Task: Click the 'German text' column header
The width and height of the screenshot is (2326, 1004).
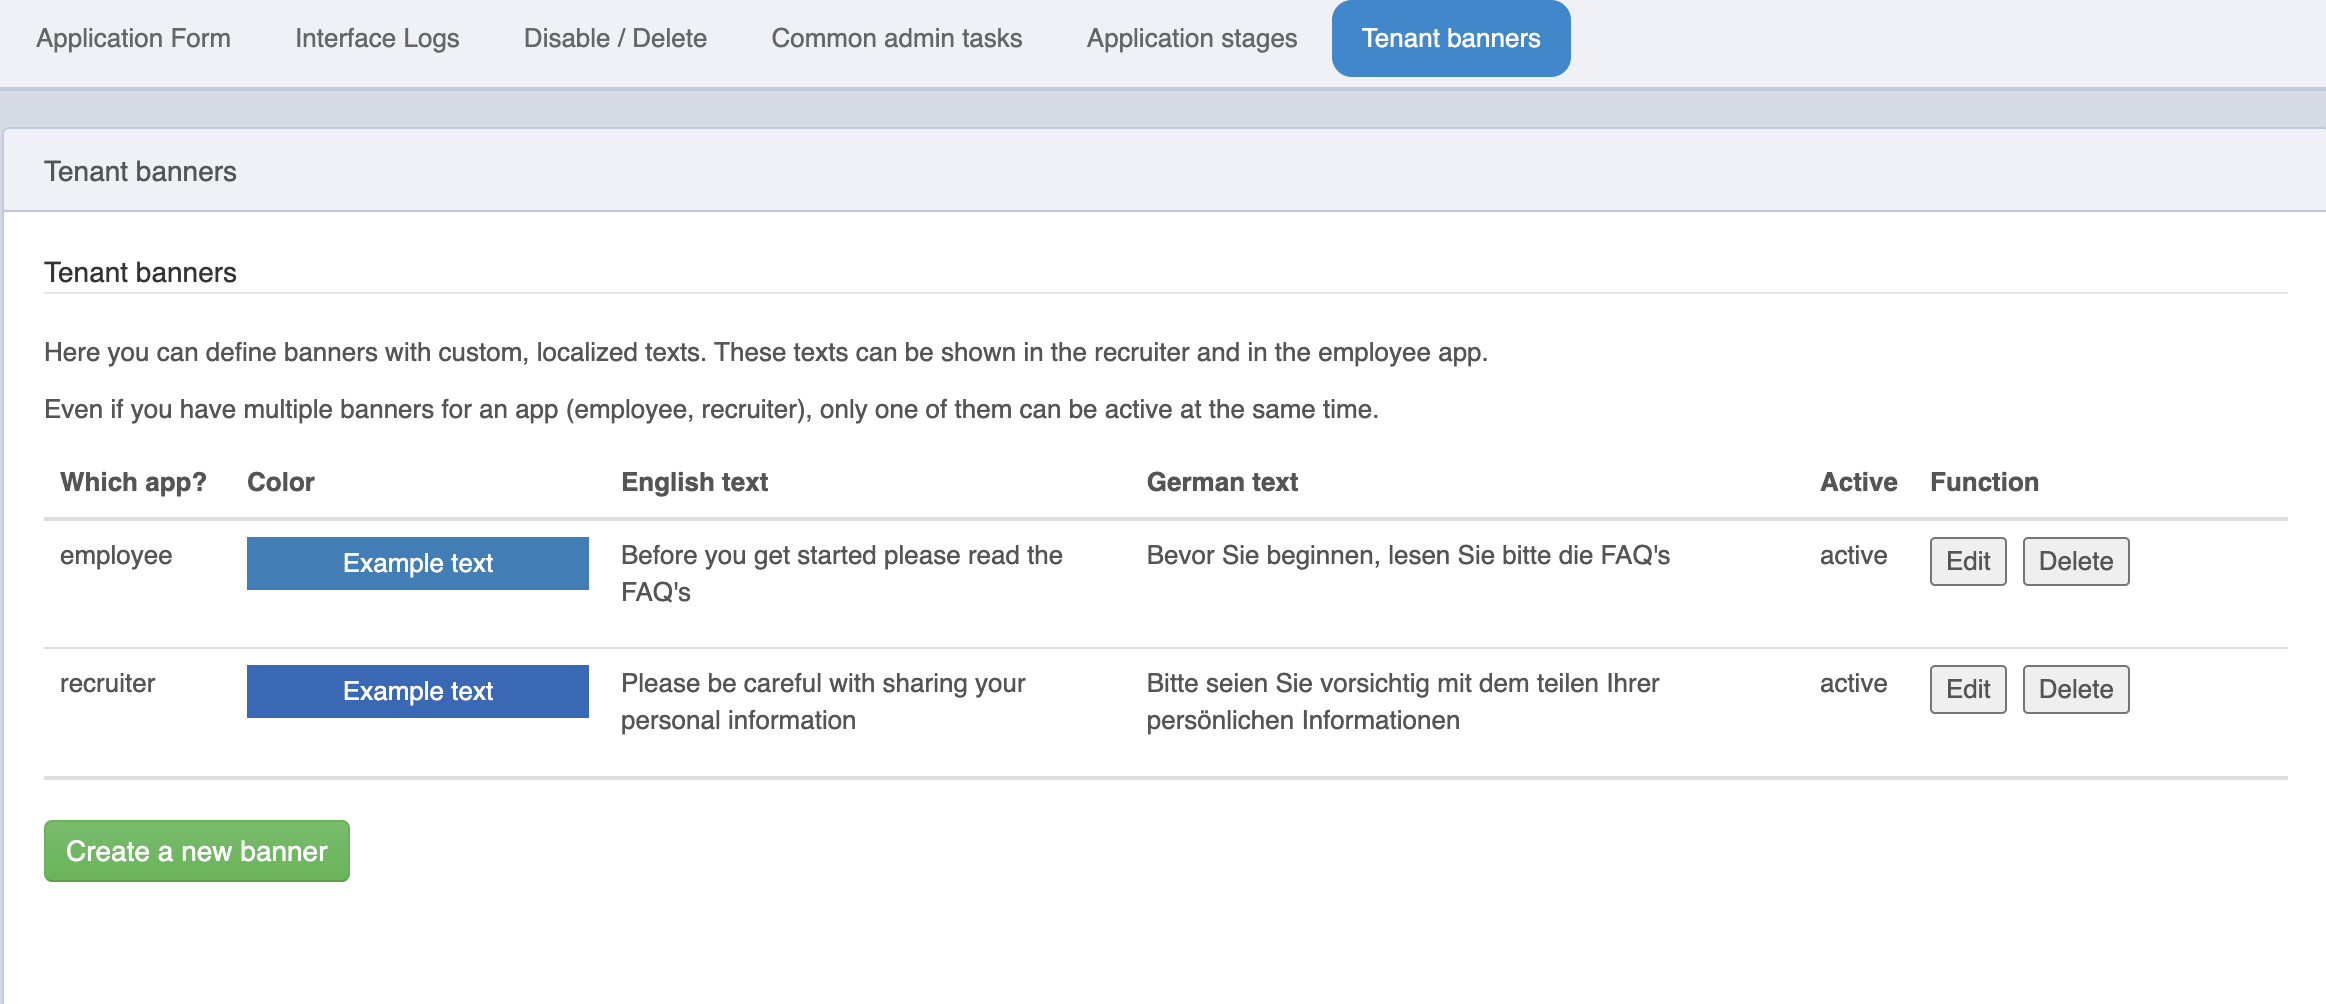Action: coord(1221,482)
